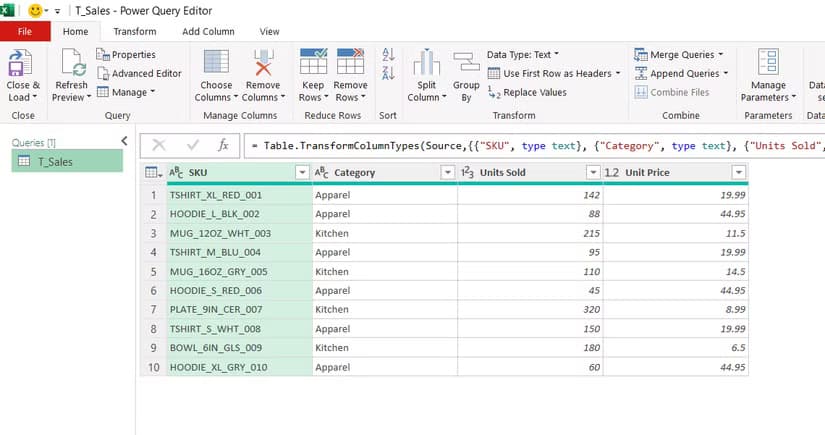Screen dimensions: 825x435
Task: Open the table menu icon in grid corner
Action: click(153, 173)
